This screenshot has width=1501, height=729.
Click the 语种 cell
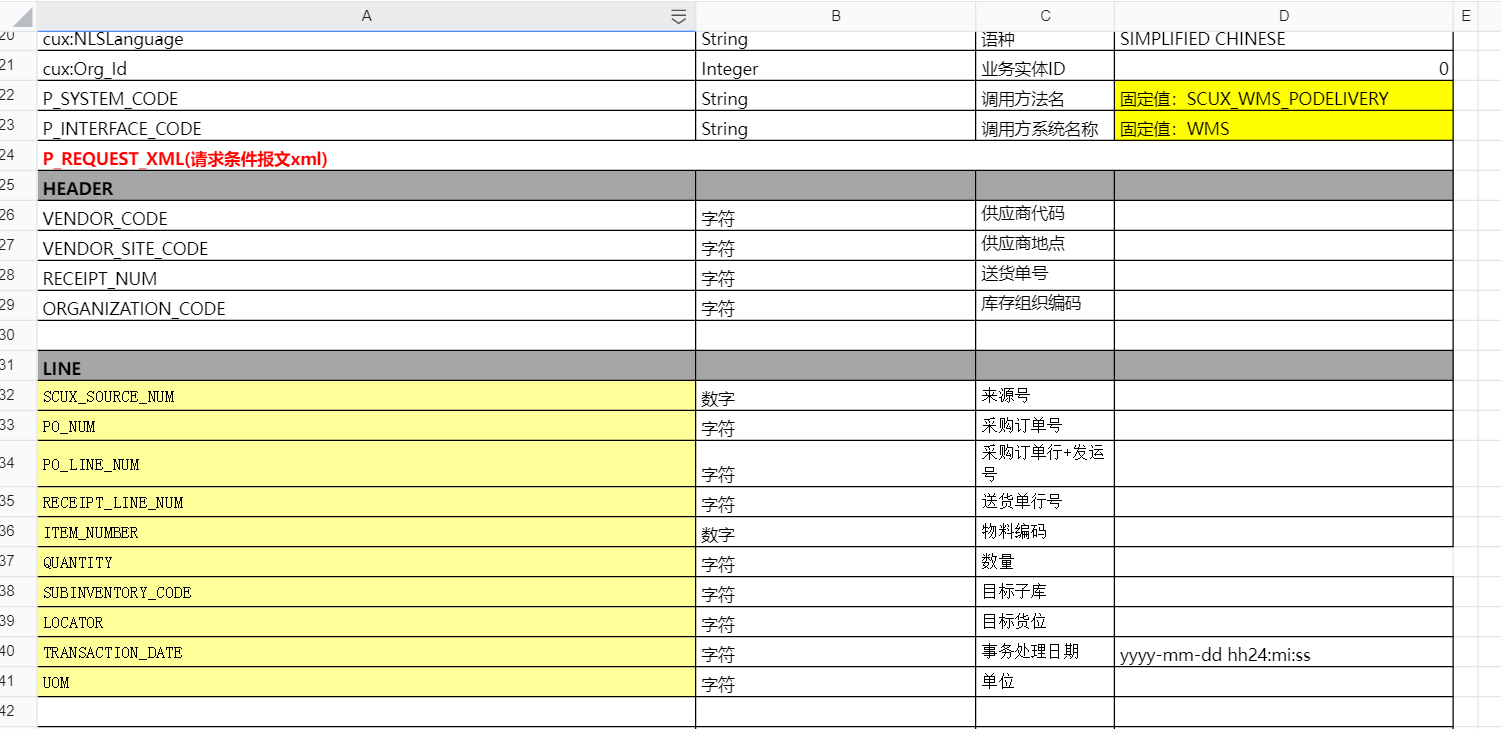(1045, 40)
